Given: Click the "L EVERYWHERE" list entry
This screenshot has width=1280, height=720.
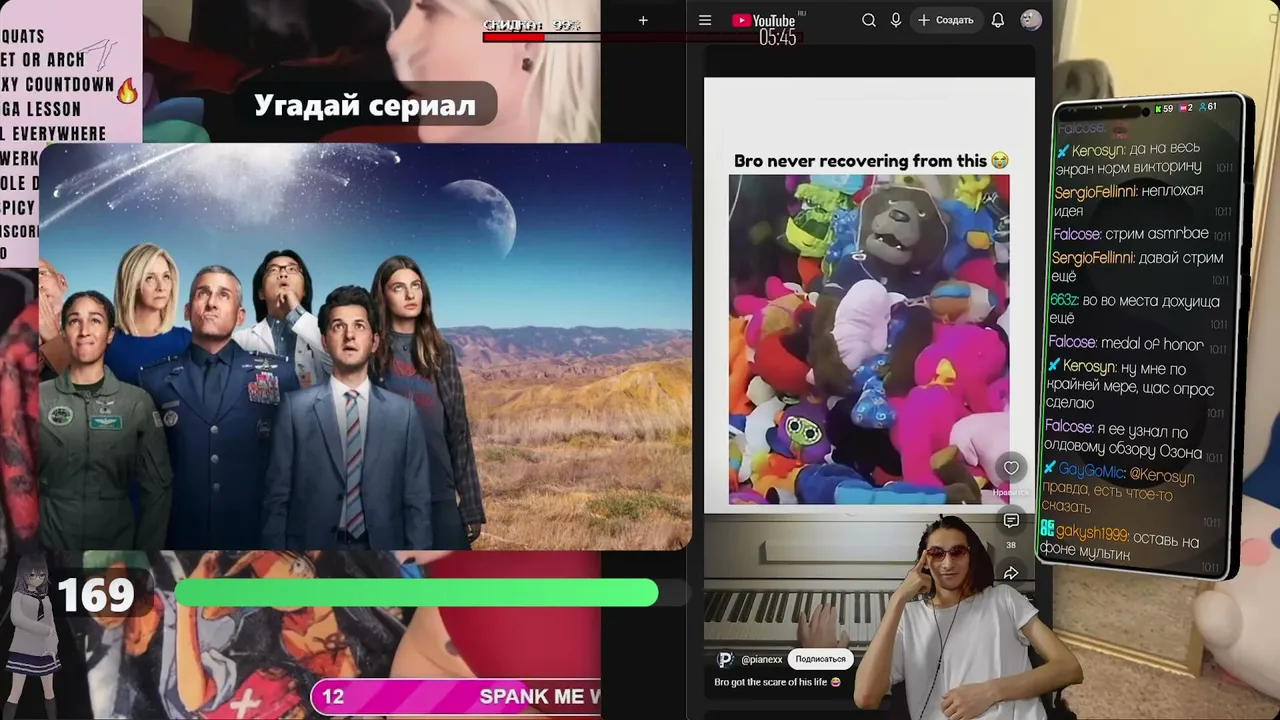Looking at the screenshot, I should 53,134.
